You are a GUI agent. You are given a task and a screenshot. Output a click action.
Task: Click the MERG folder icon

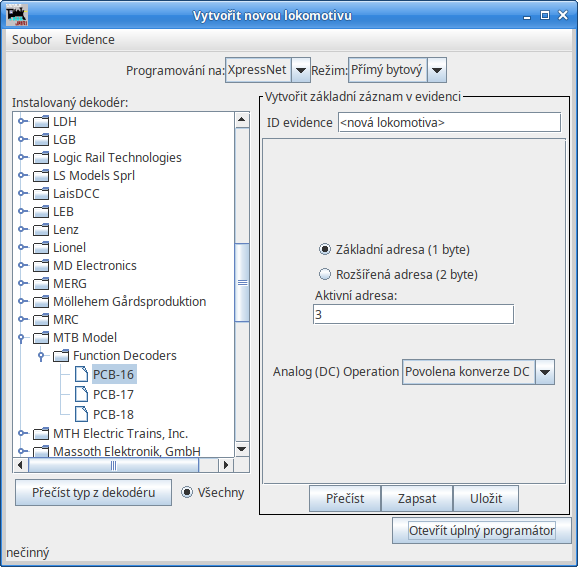[x=41, y=284]
